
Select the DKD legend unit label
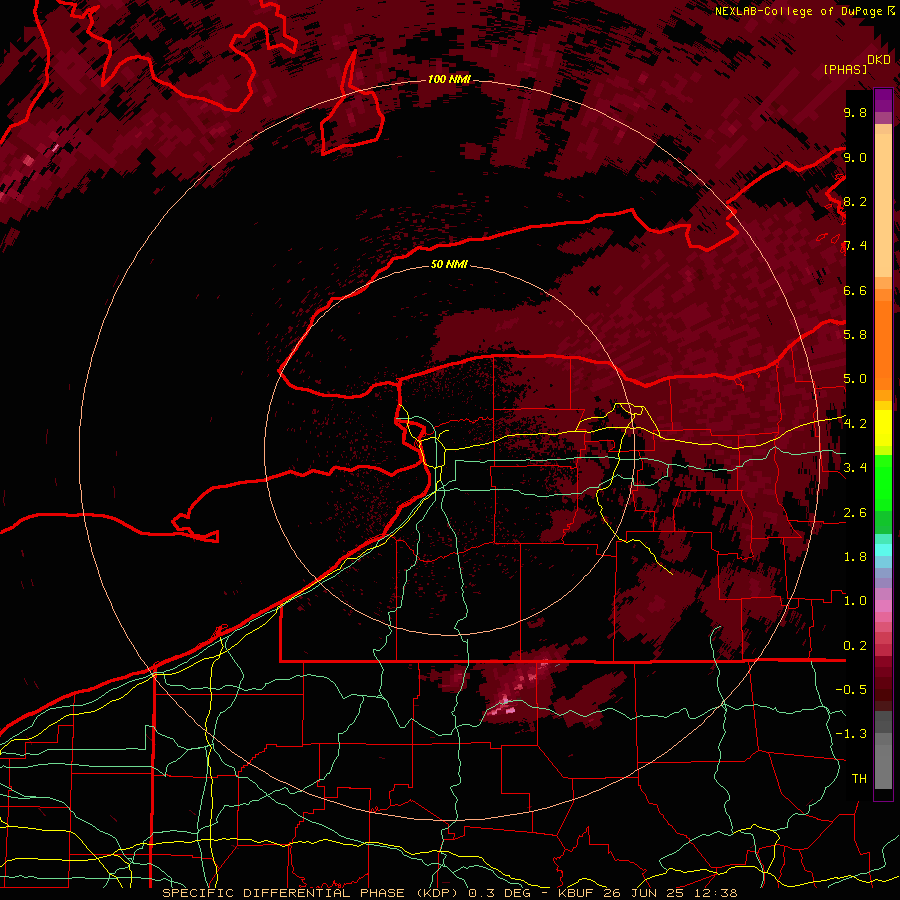coord(879,60)
